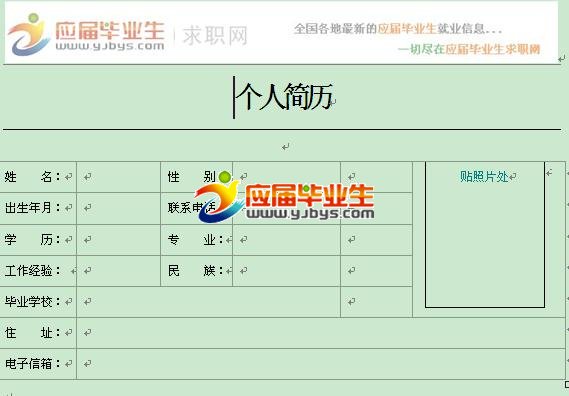
Task: Click the empty cell next to 电子信箱
Action: (321, 364)
